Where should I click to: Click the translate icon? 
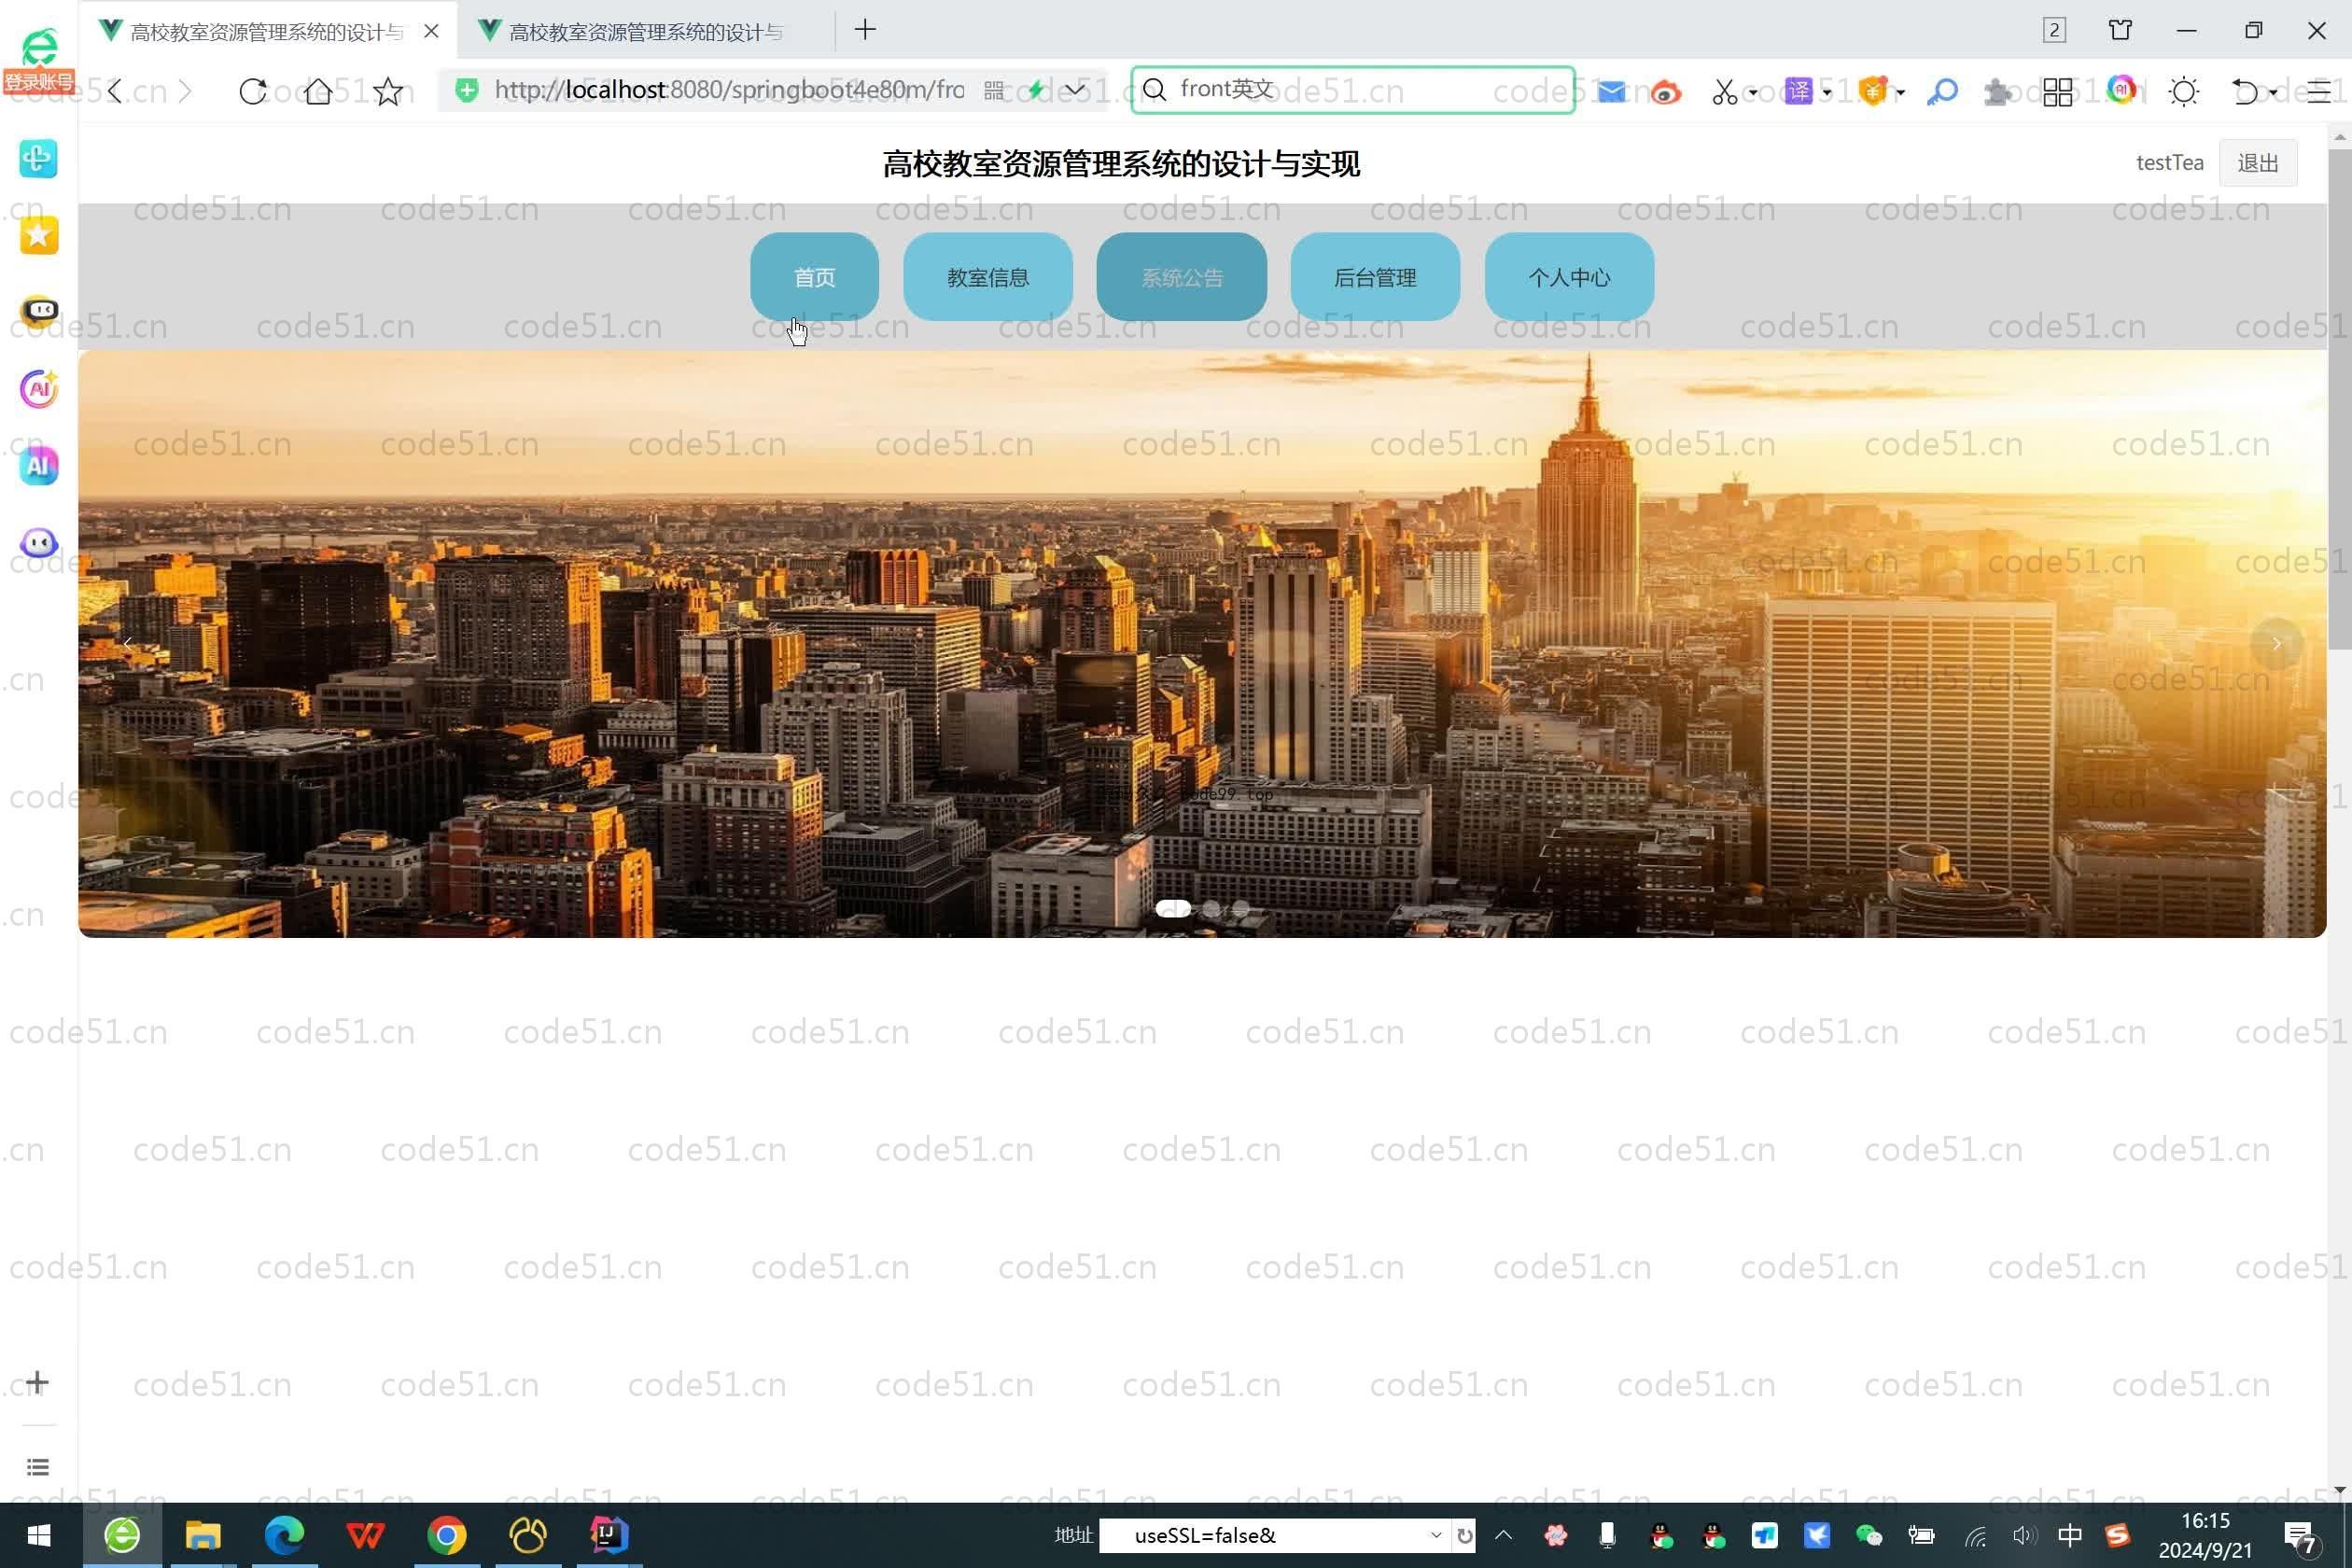tap(1798, 92)
